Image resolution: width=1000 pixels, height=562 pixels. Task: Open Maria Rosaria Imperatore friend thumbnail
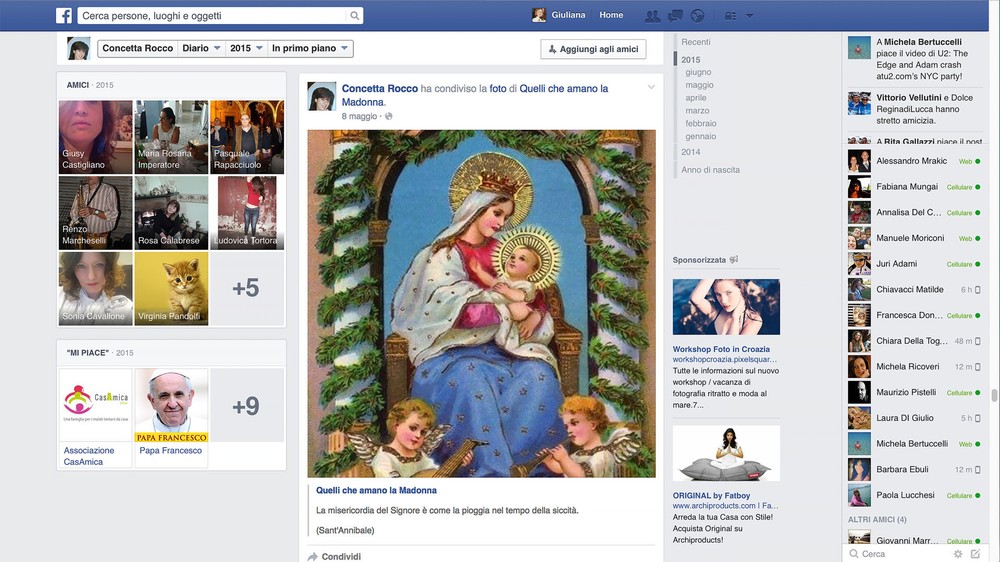coord(172,137)
